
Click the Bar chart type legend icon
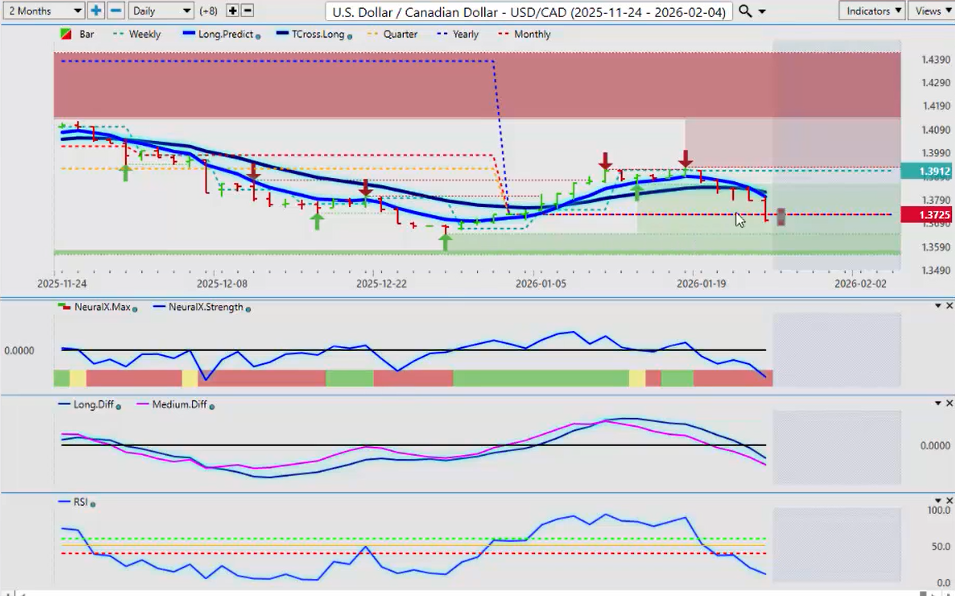tap(66, 34)
